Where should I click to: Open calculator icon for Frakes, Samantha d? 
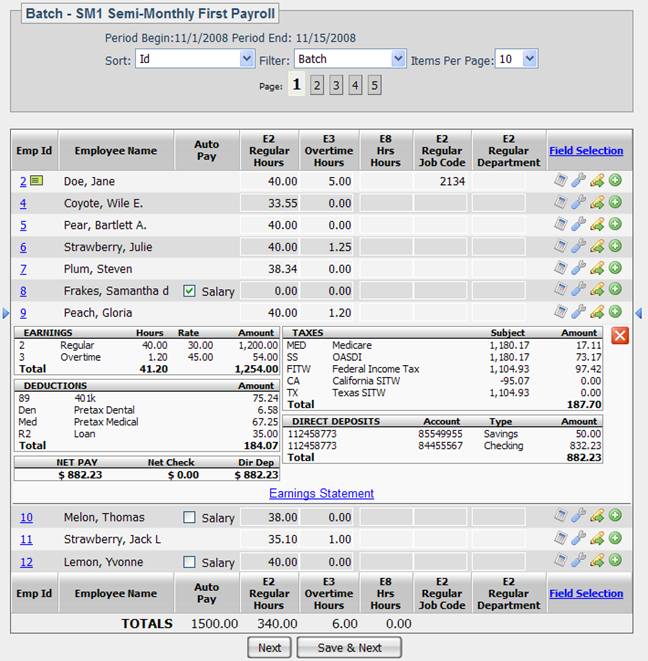pyautogui.click(x=560, y=289)
